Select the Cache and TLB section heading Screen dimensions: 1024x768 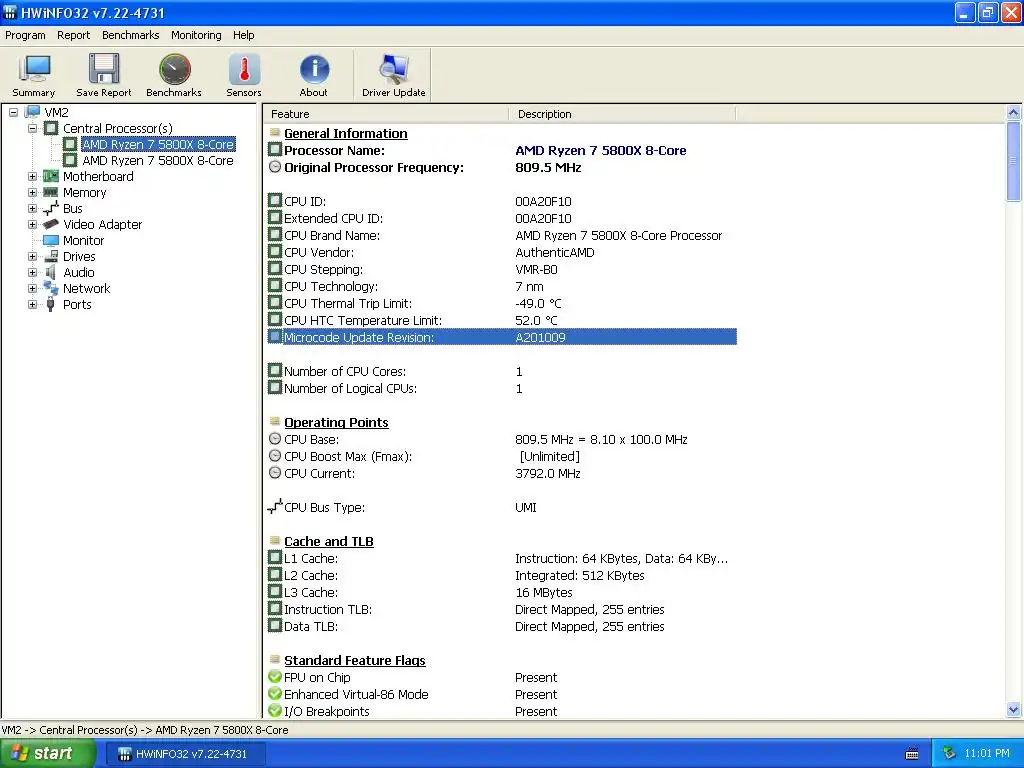coord(329,541)
